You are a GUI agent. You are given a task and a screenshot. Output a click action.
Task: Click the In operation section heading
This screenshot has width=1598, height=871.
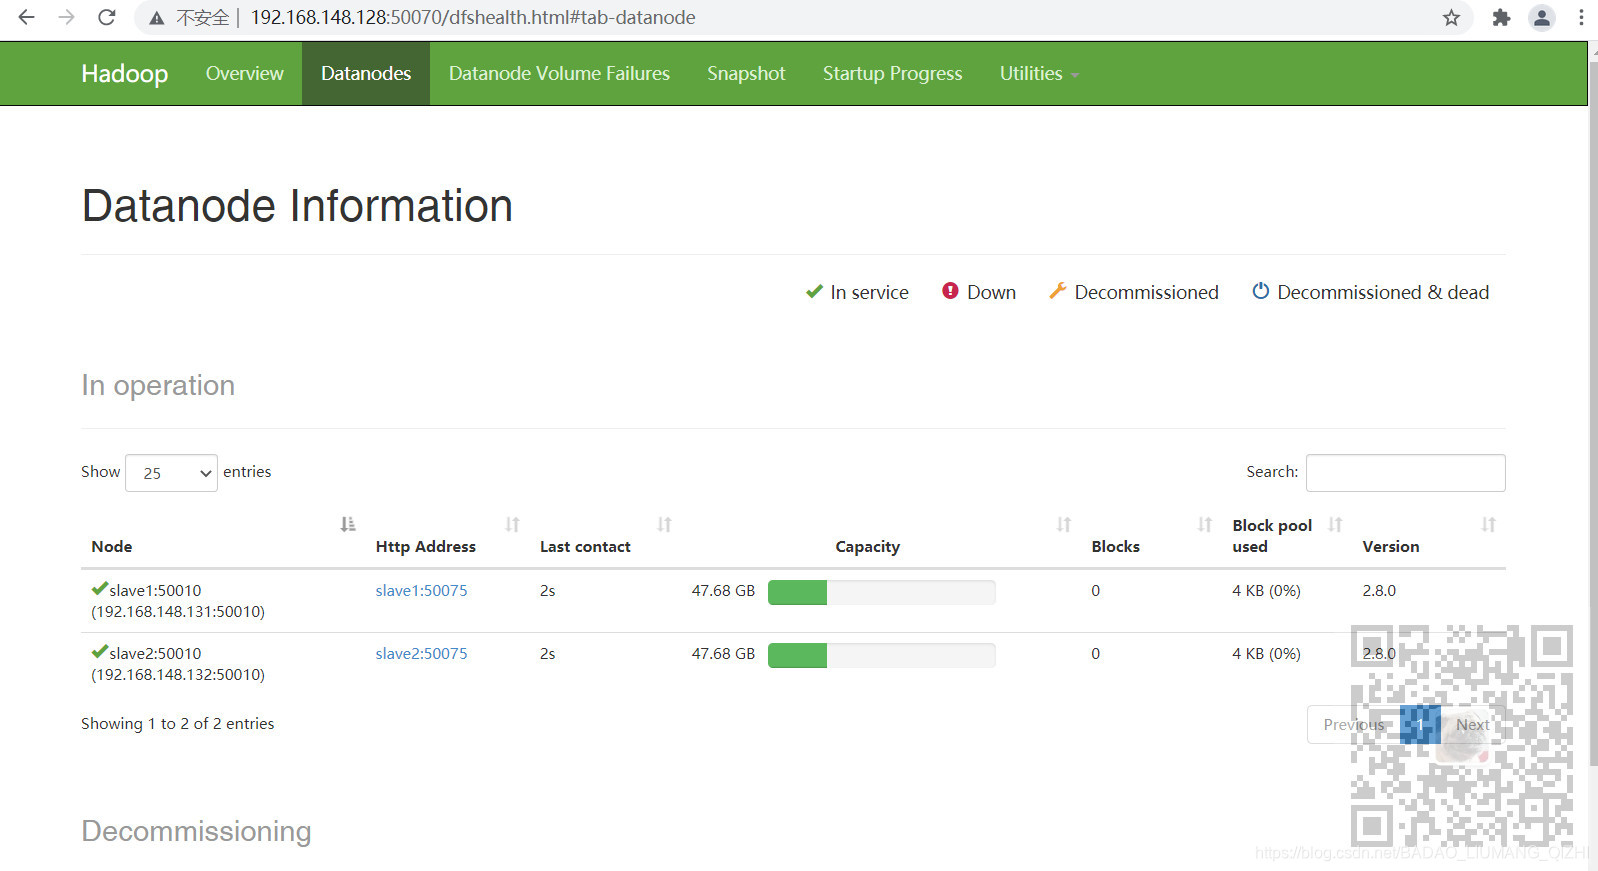pyautogui.click(x=158, y=385)
